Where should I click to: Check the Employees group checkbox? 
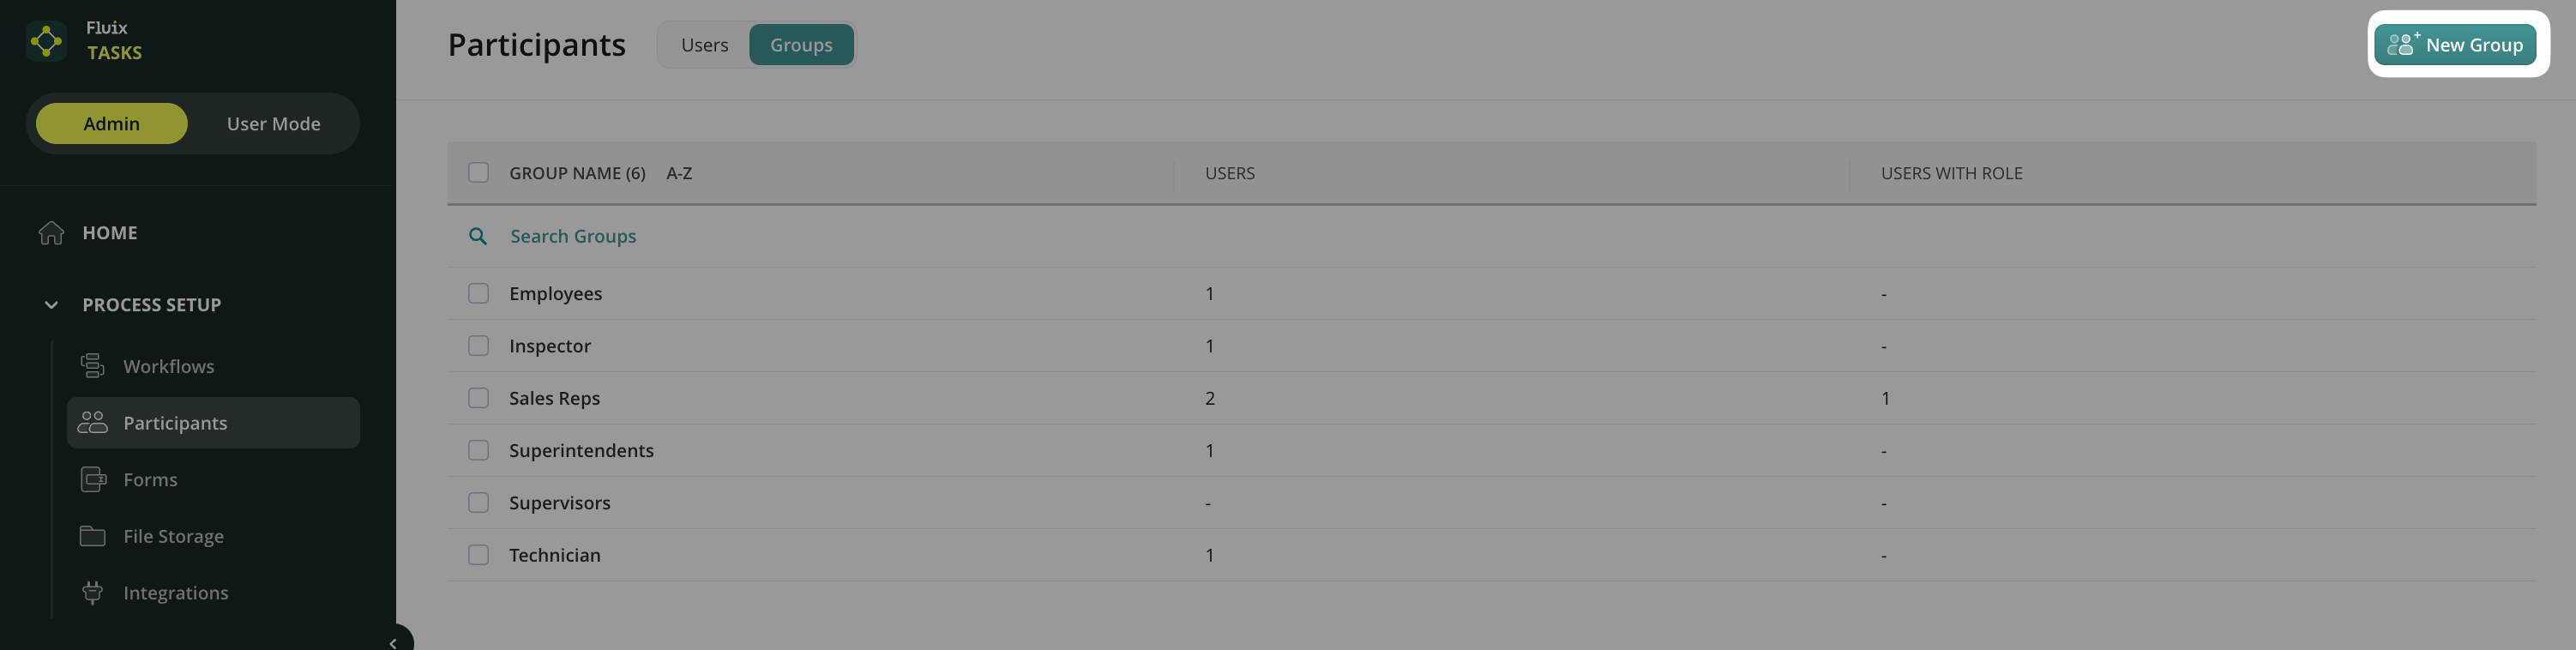[x=478, y=294]
